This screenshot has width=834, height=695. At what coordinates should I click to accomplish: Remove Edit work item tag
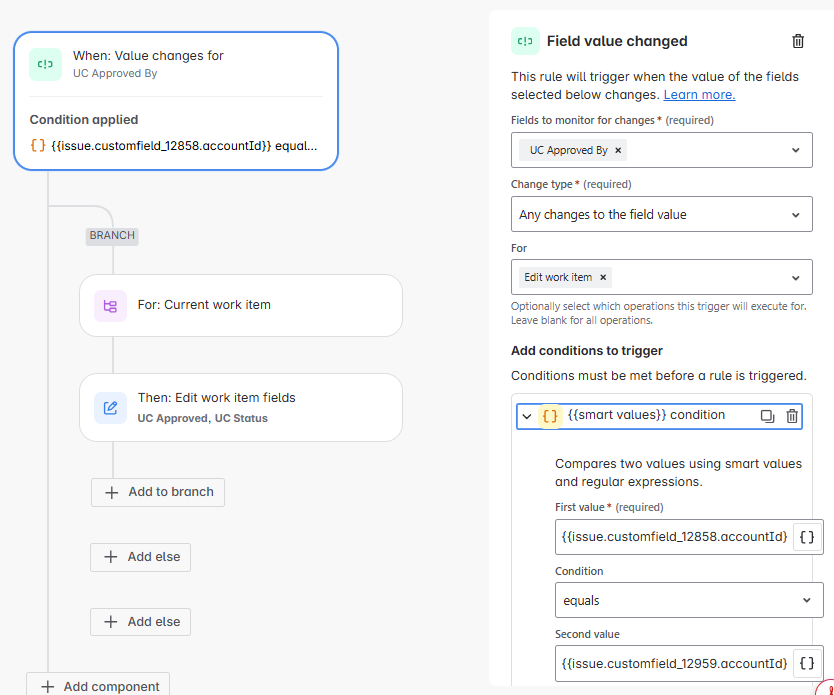[x=603, y=277]
